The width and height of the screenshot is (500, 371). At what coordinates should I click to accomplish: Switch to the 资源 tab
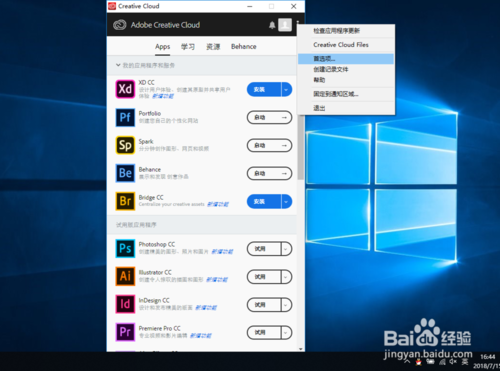pos(213,47)
